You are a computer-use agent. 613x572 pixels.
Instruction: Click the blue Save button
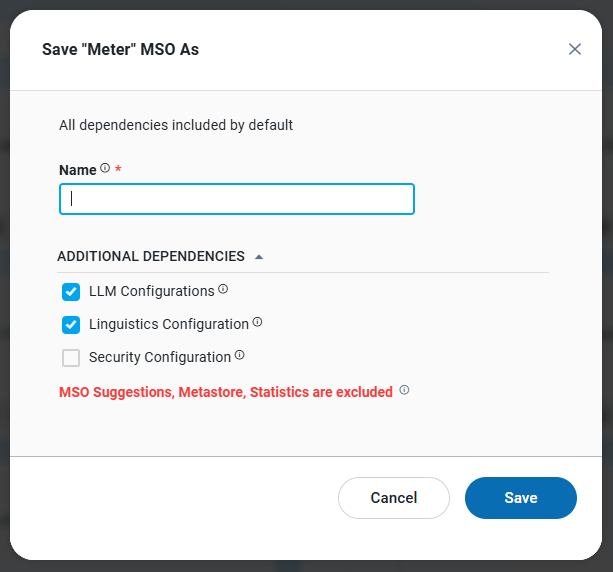(520, 498)
